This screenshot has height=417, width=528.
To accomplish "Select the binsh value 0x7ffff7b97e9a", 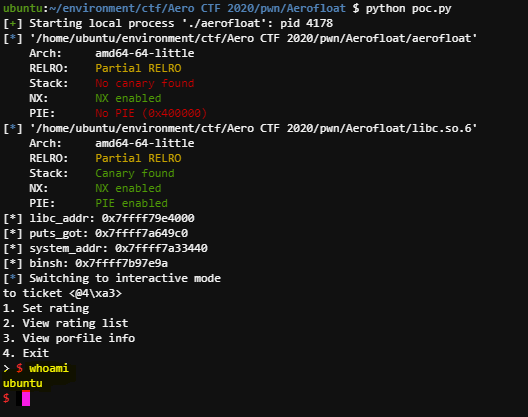I will tap(122, 263).
